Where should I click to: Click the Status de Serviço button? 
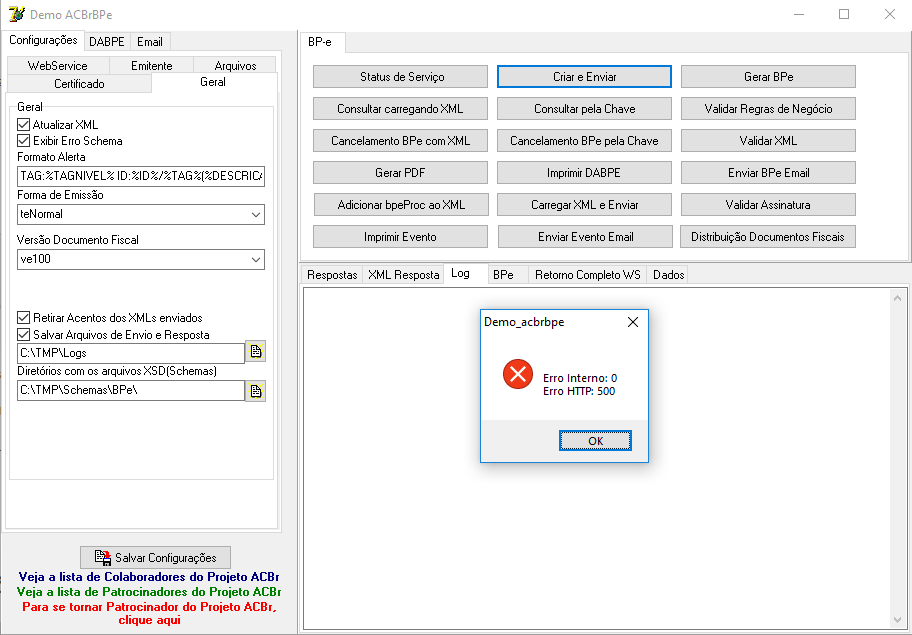(400, 77)
